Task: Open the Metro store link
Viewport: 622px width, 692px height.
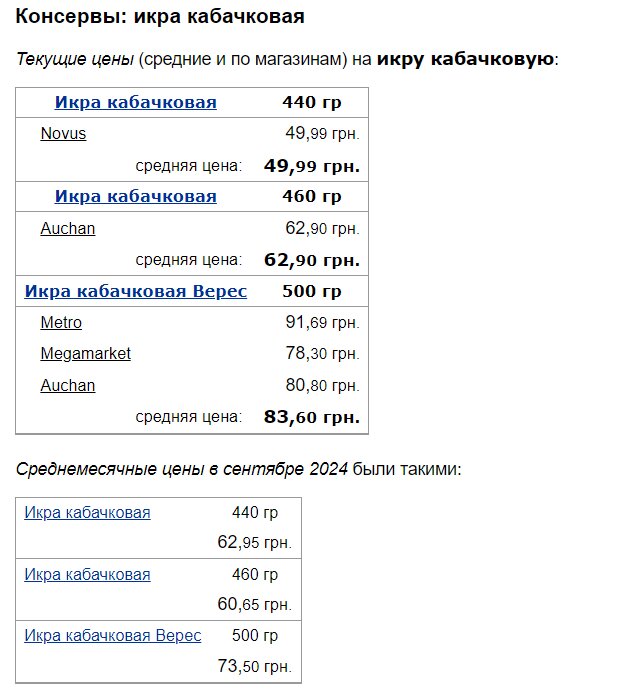Action: (61, 323)
